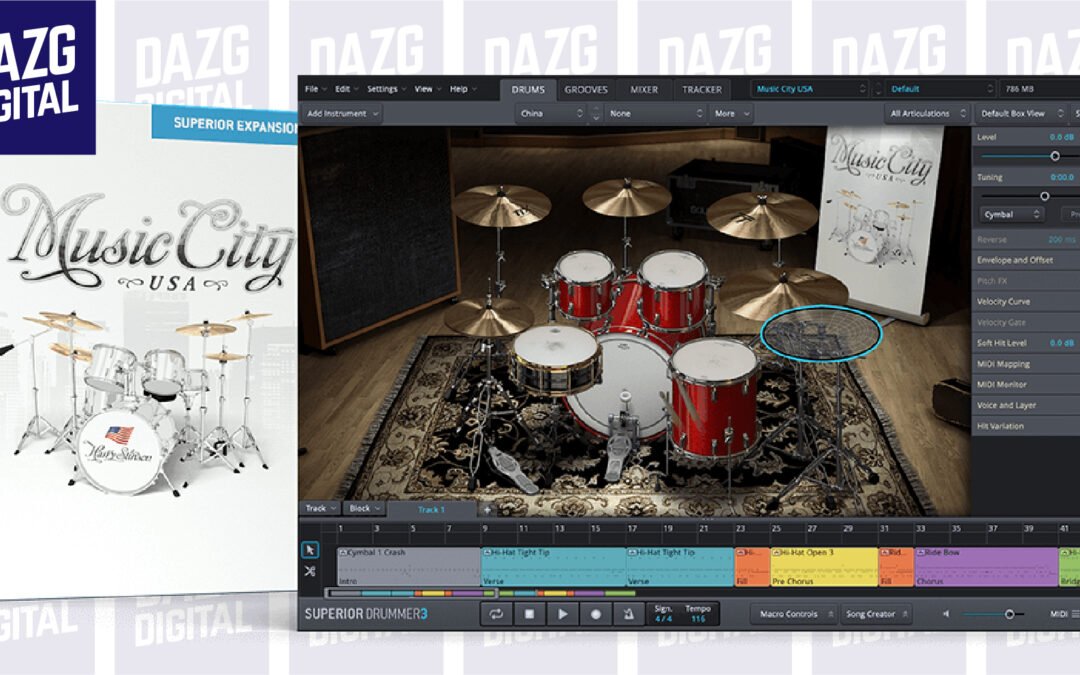Start playback with the Play button

562,614
